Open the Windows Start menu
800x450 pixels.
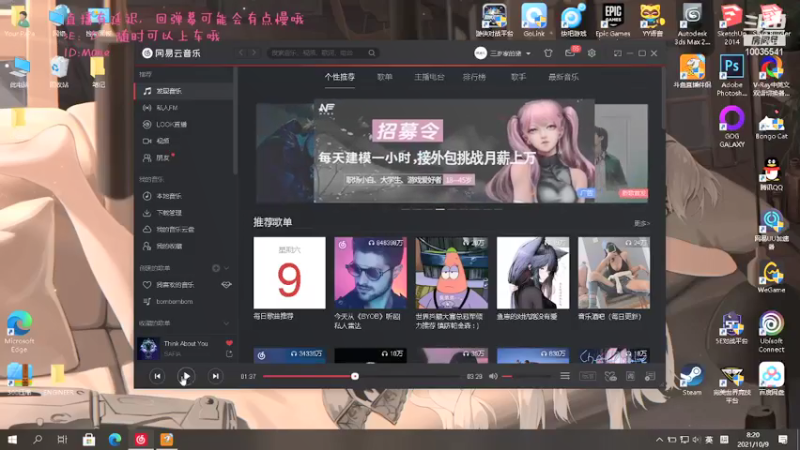pos(13,439)
